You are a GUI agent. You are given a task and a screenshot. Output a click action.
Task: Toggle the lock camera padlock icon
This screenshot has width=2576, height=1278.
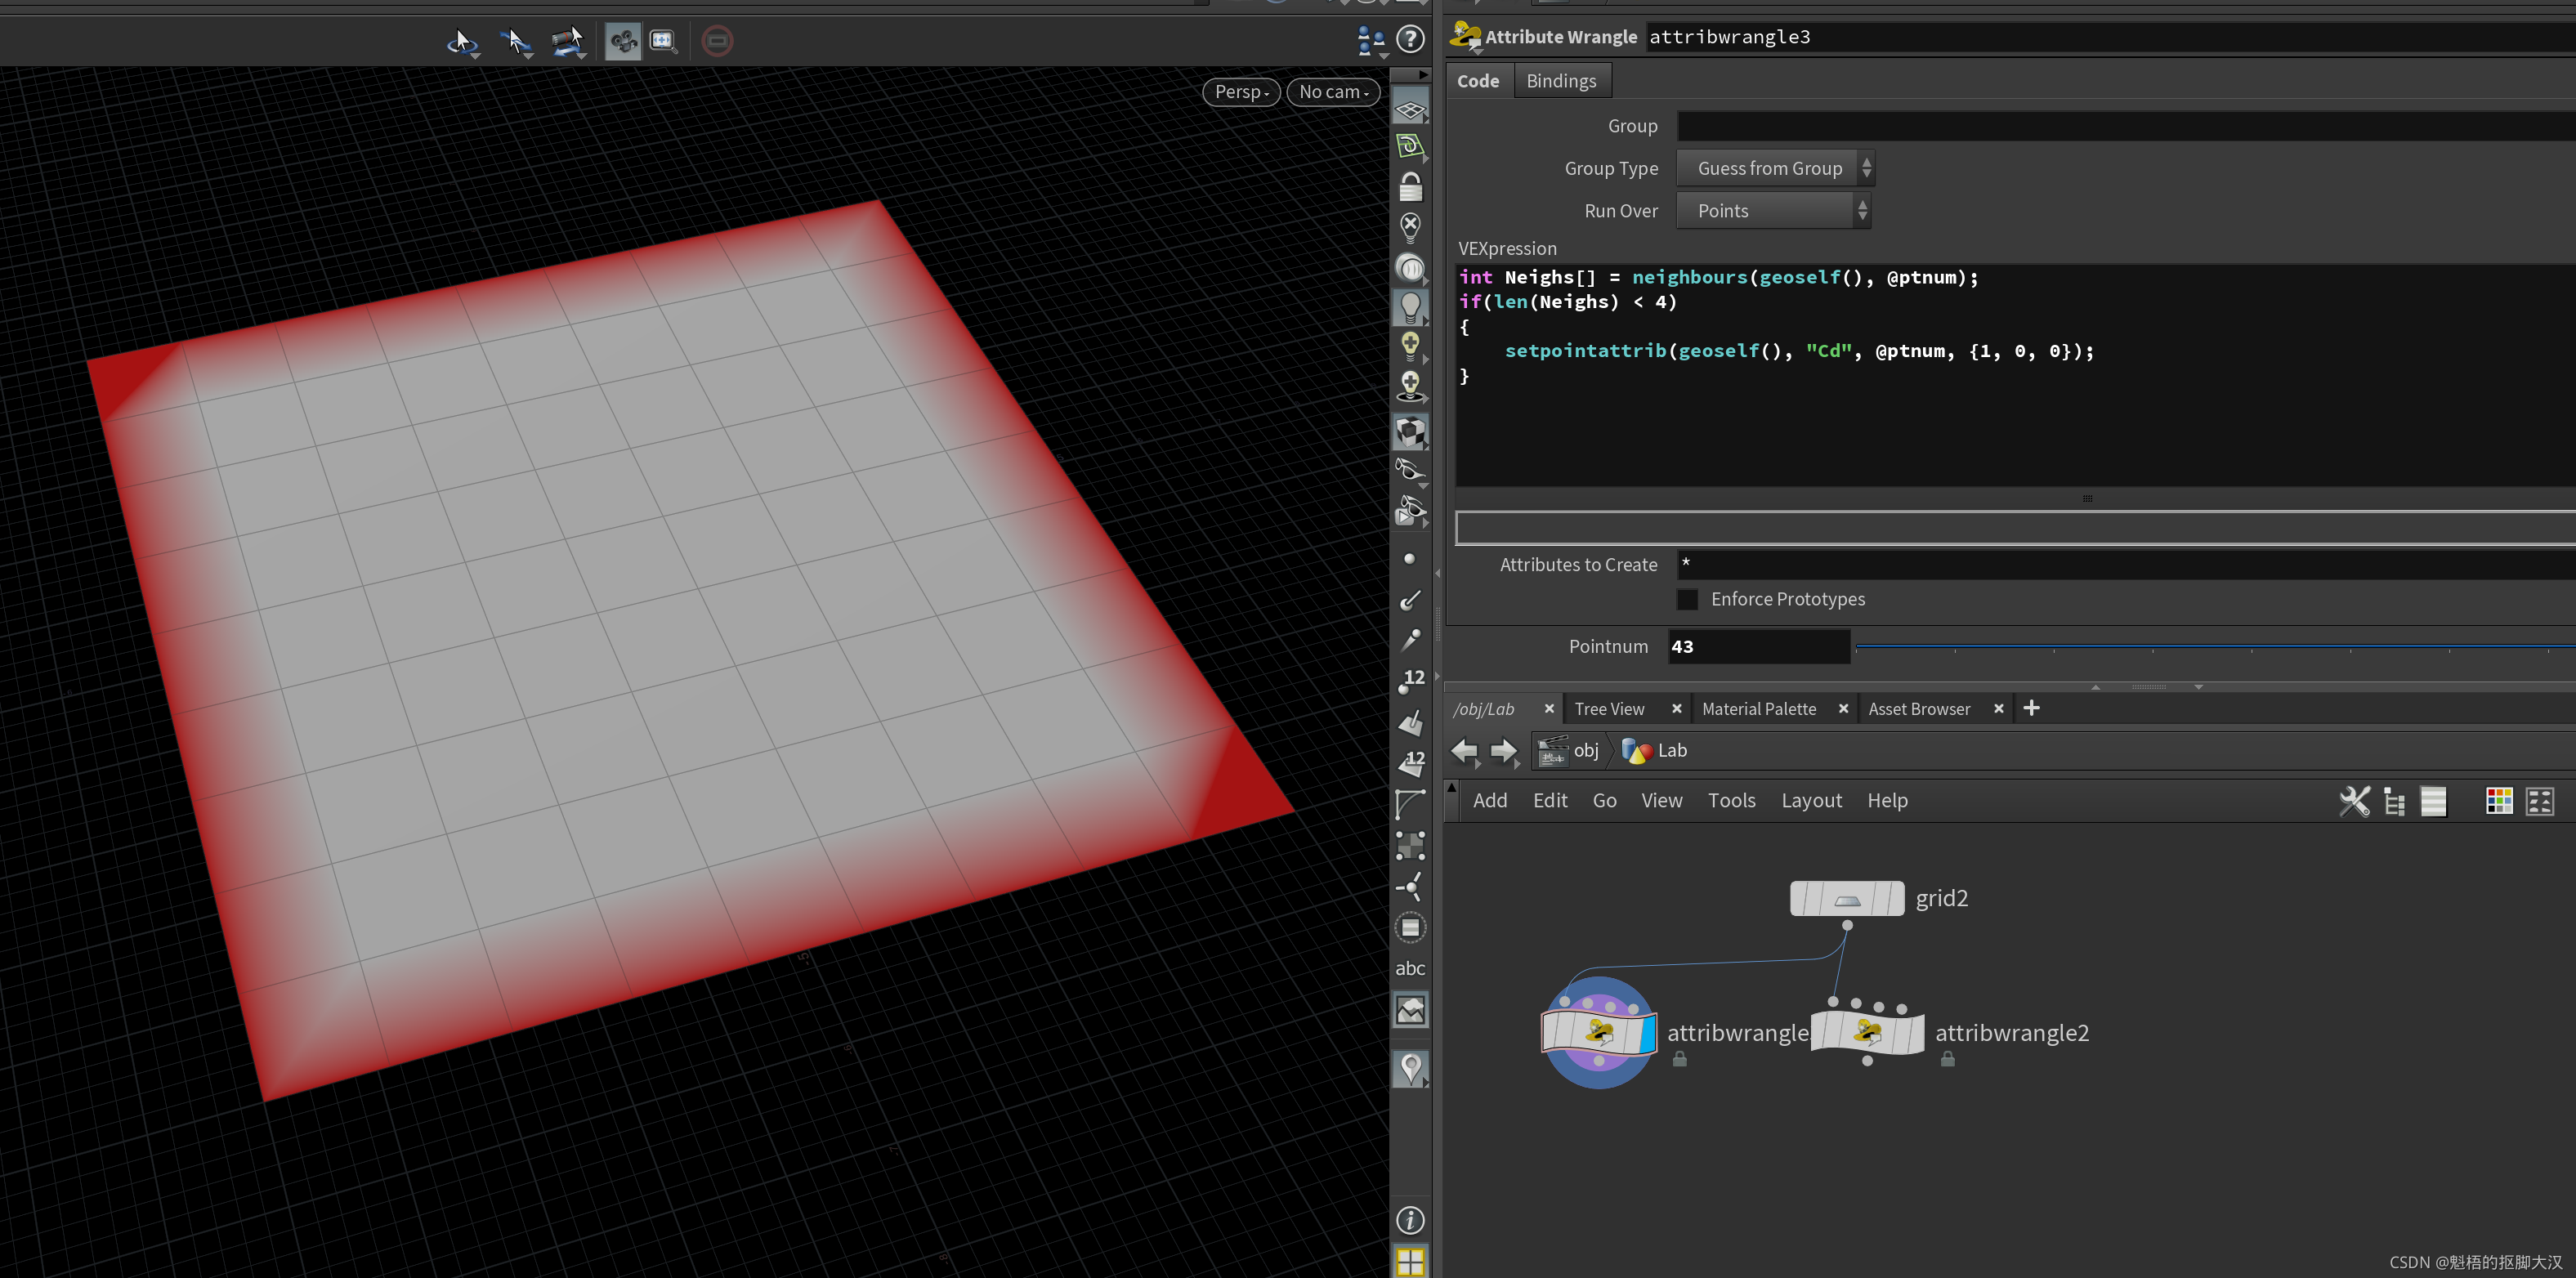pos(1410,187)
